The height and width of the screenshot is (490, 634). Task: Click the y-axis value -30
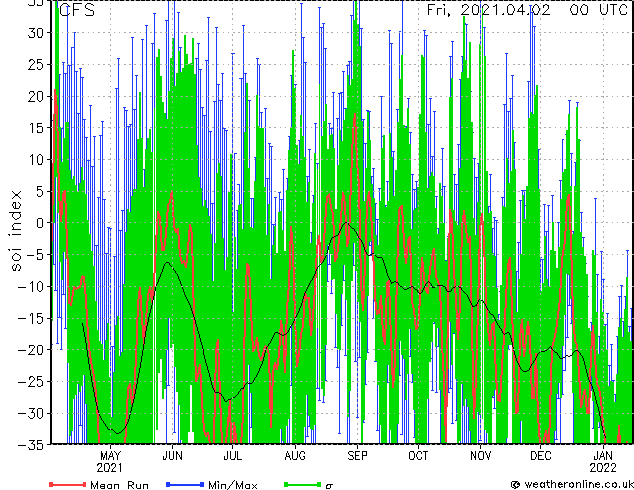[x=32, y=414]
